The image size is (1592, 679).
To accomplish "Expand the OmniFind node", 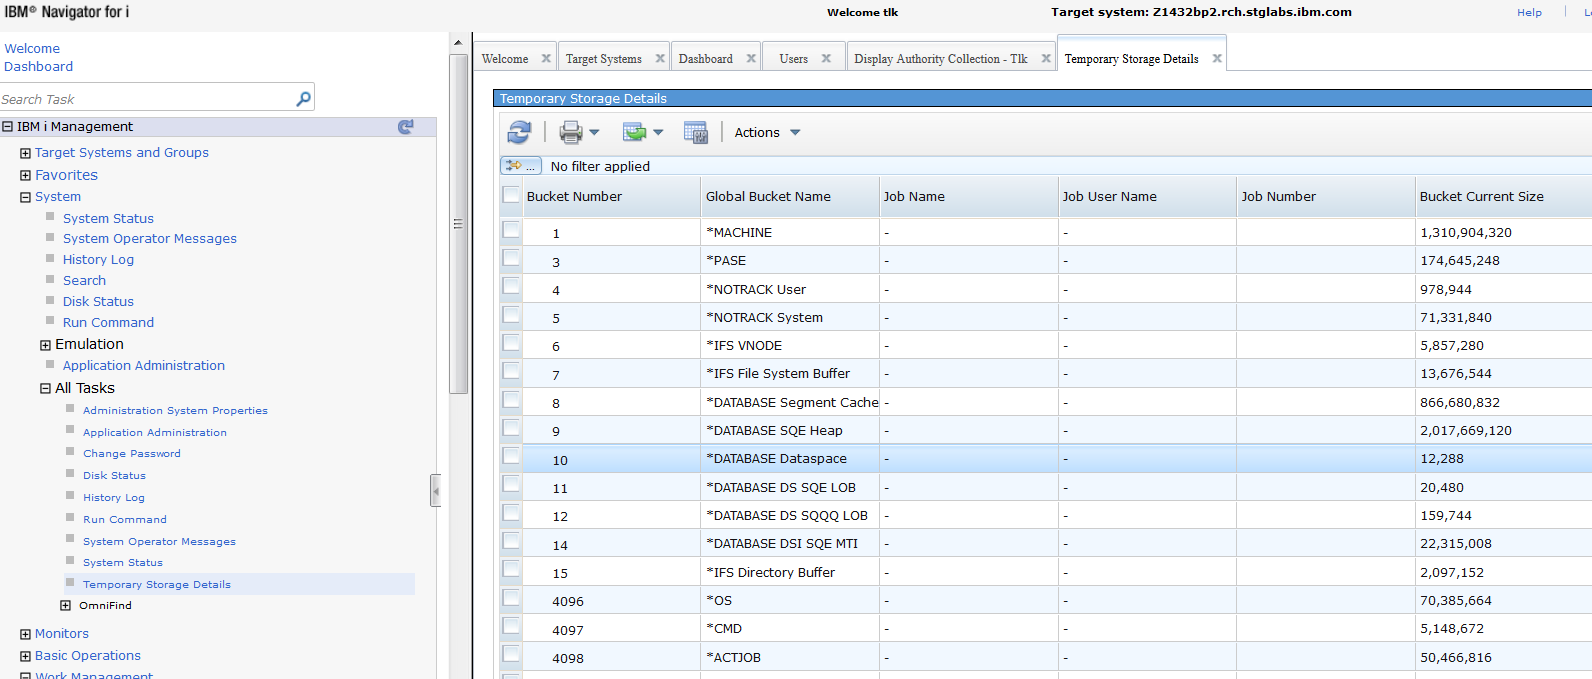I will [66, 606].
